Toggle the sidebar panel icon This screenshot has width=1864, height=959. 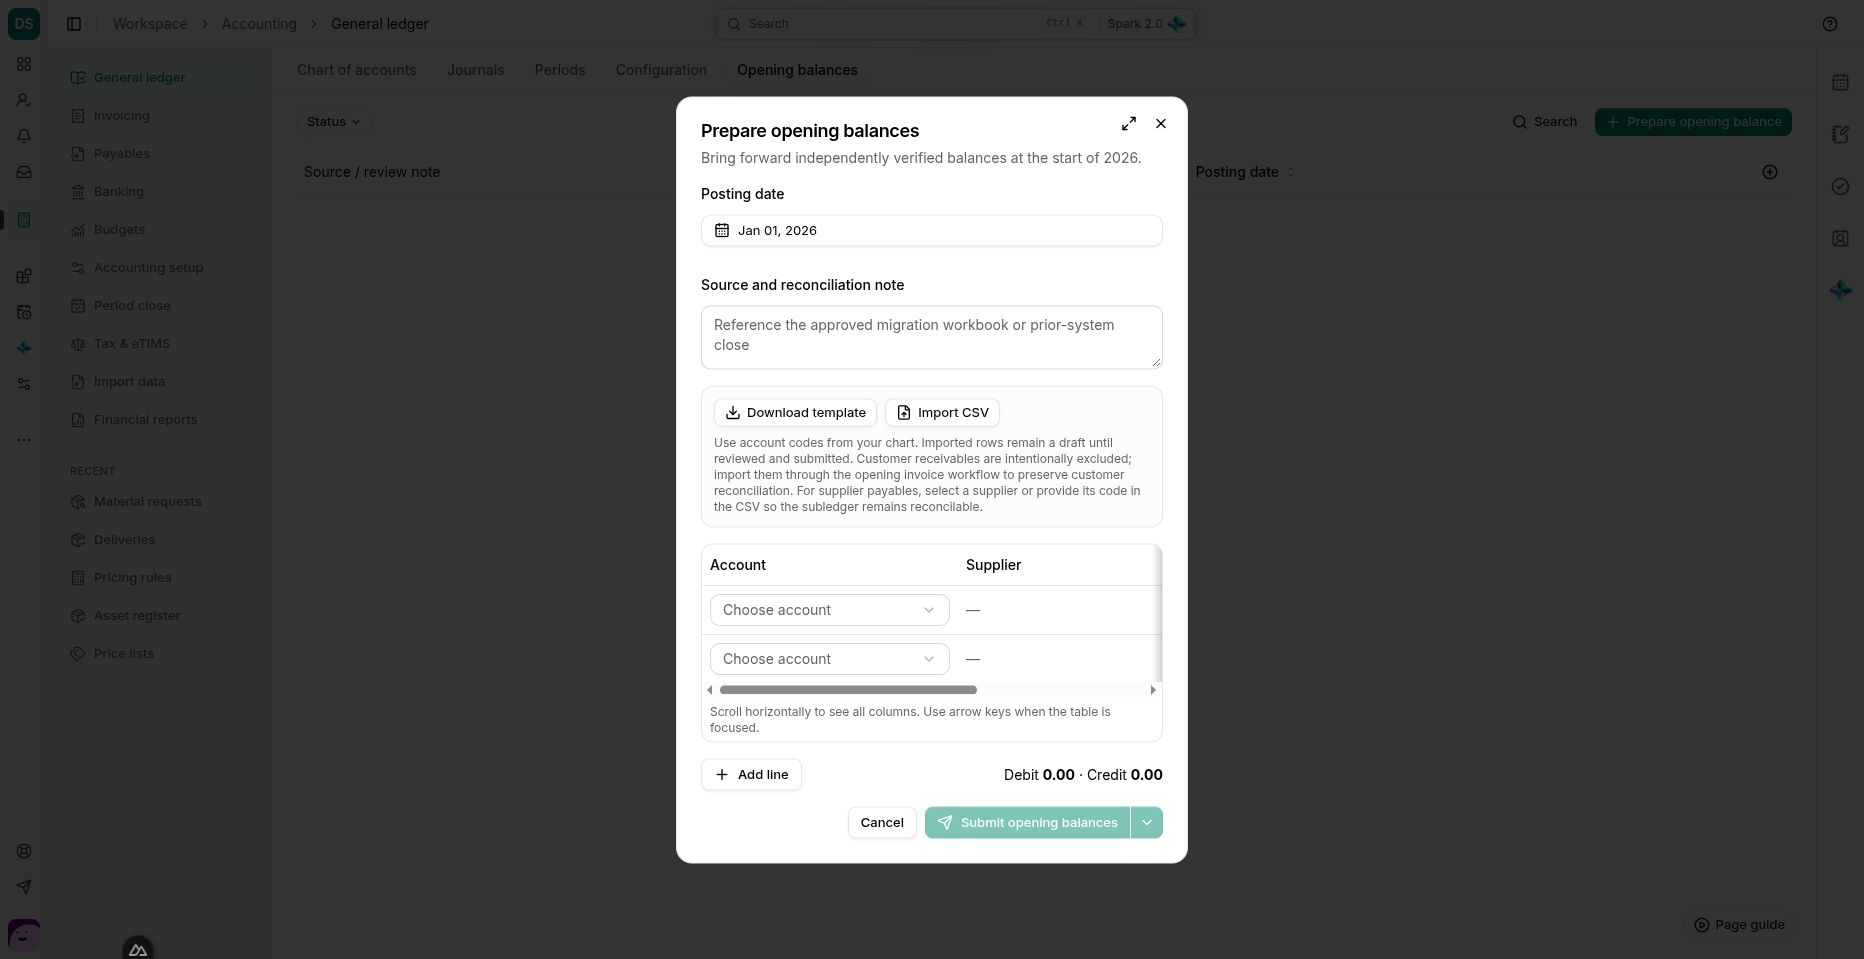[74, 24]
